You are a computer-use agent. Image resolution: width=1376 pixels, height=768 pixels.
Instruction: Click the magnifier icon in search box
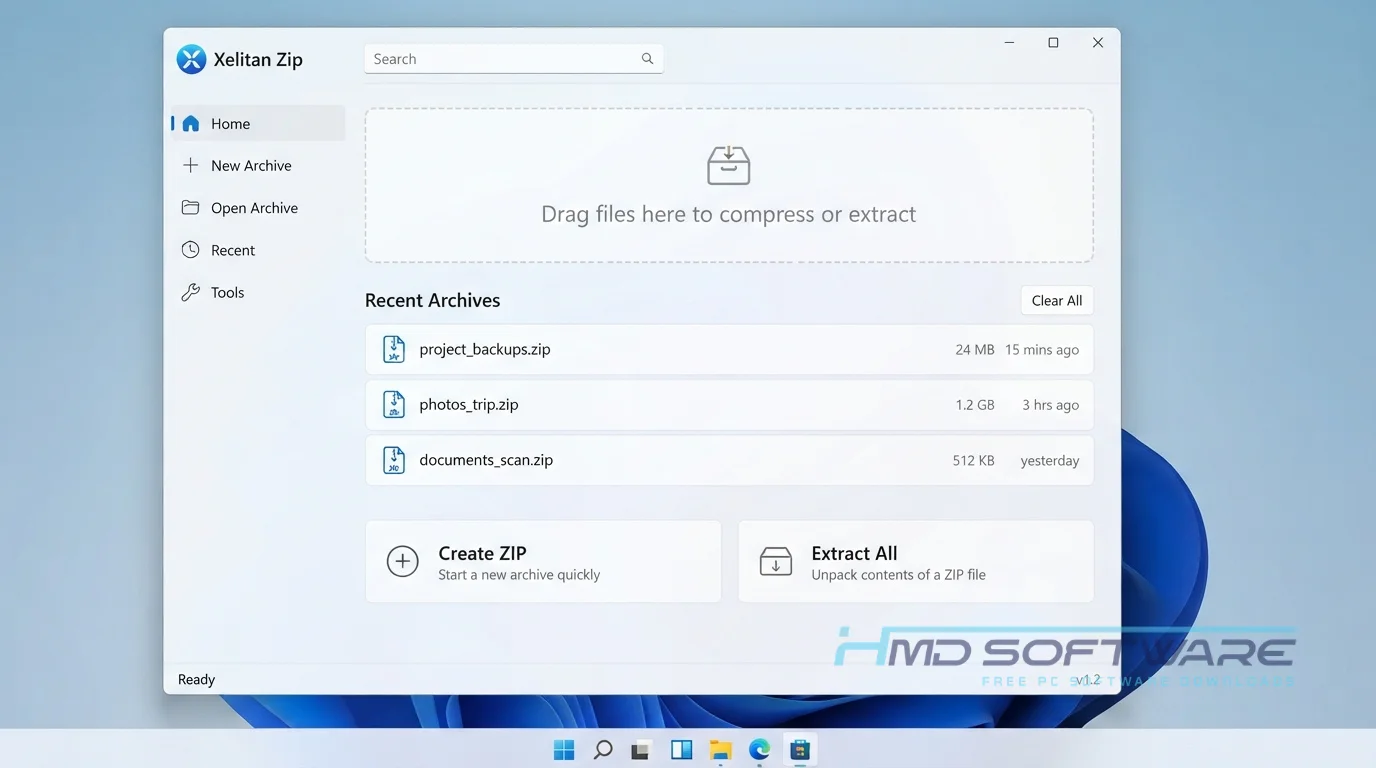tap(647, 59)
